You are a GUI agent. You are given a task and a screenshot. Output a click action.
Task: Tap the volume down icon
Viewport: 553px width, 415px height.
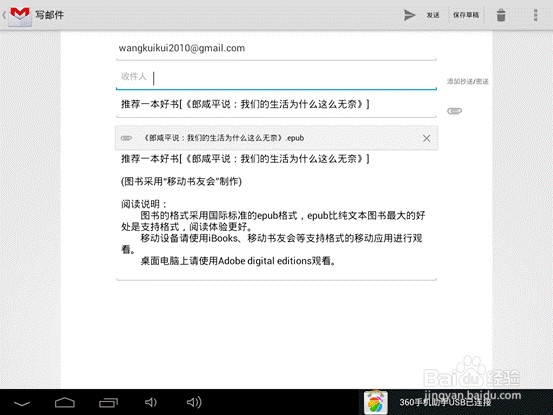click(x=151, y=402)
